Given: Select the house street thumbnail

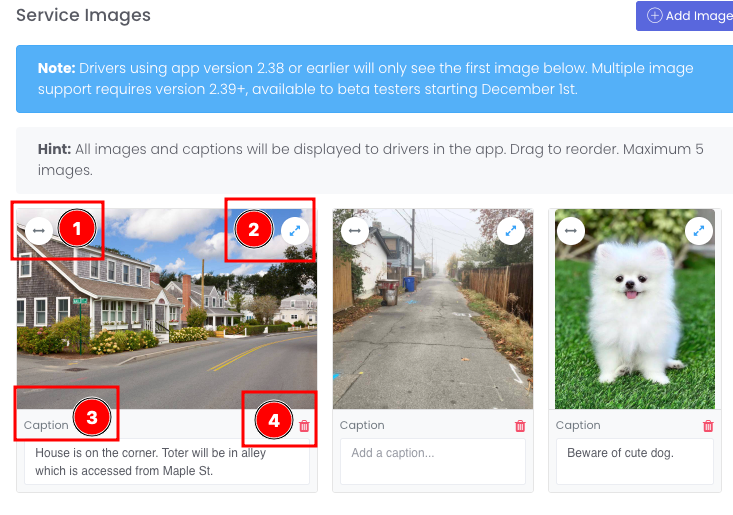Looking at the screenshot, I should [167, 309].
